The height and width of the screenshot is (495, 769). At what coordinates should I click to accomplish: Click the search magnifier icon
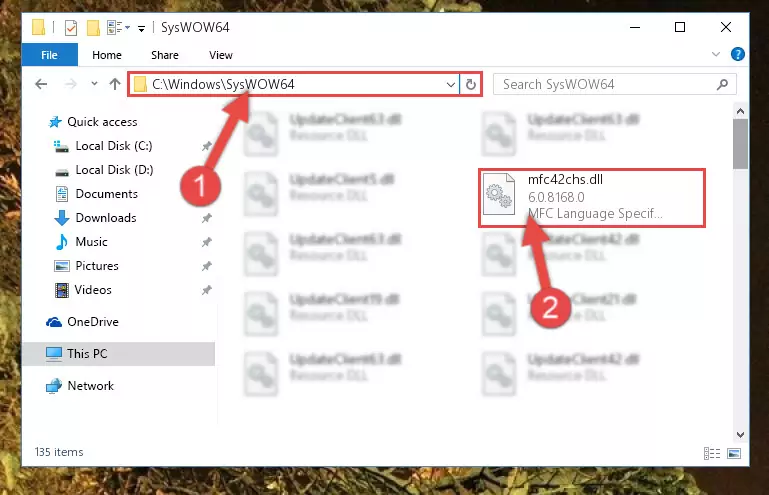pos(722,84)
